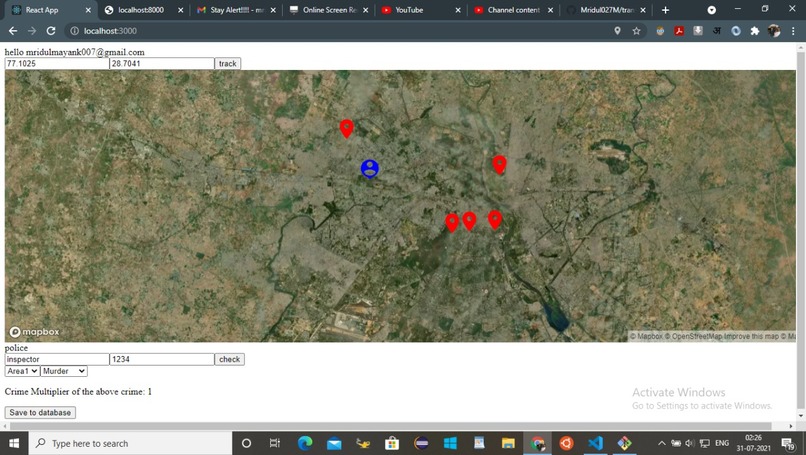Switch to the React App tab
806x455 pixels.
49,10
